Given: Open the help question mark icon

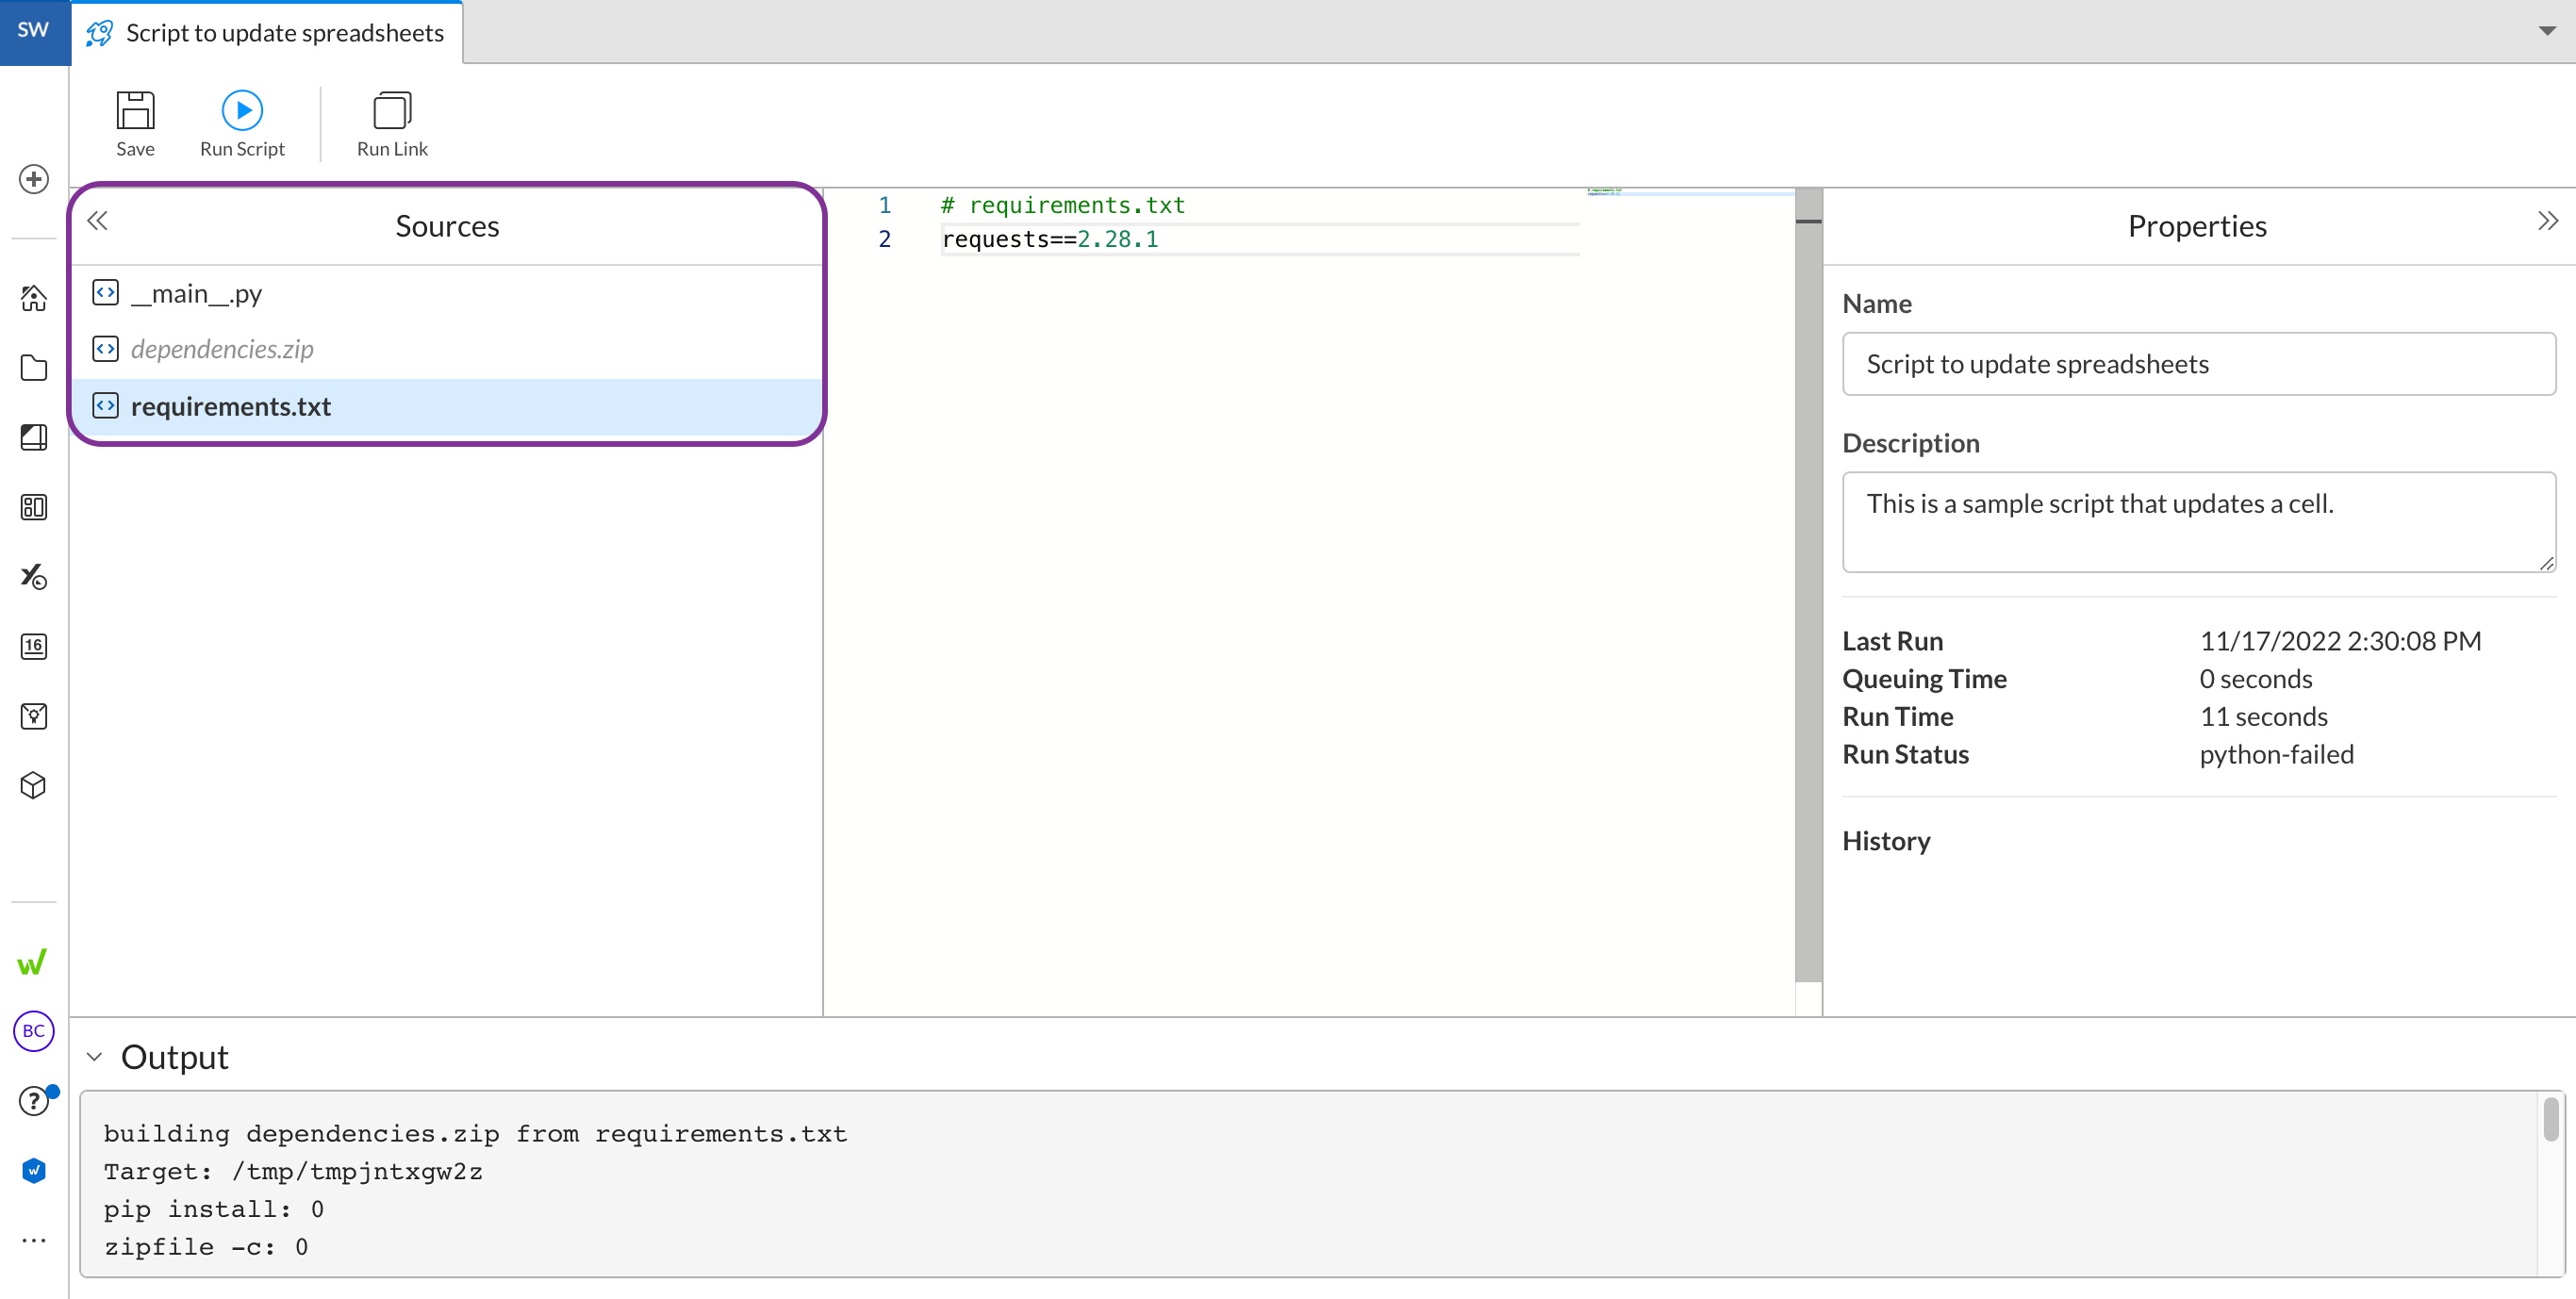Looking at the screenshot, I should 34,1101.
